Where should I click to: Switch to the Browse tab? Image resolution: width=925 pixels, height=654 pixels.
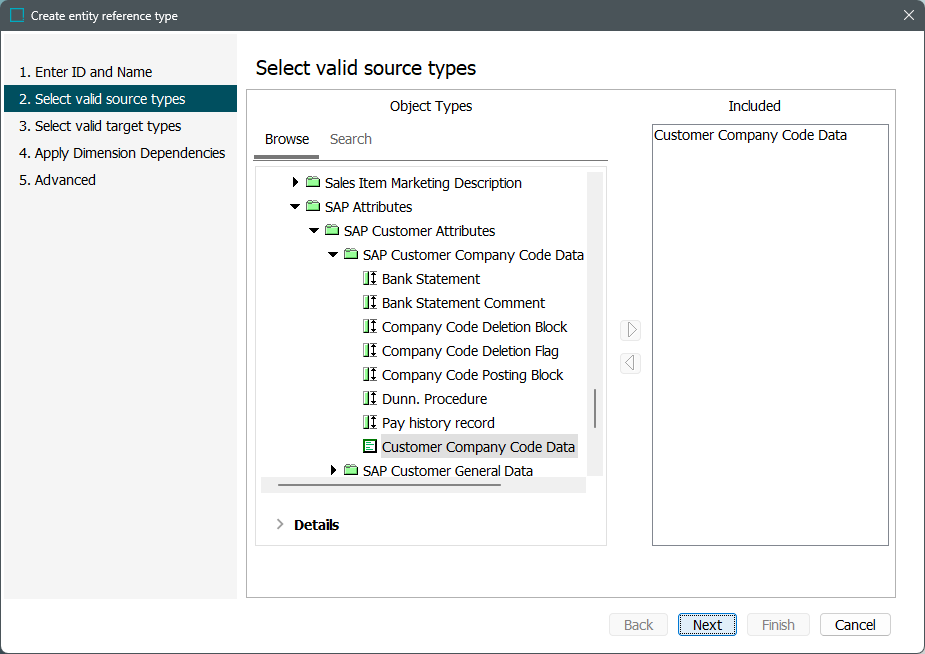click(x=287, y=139)
